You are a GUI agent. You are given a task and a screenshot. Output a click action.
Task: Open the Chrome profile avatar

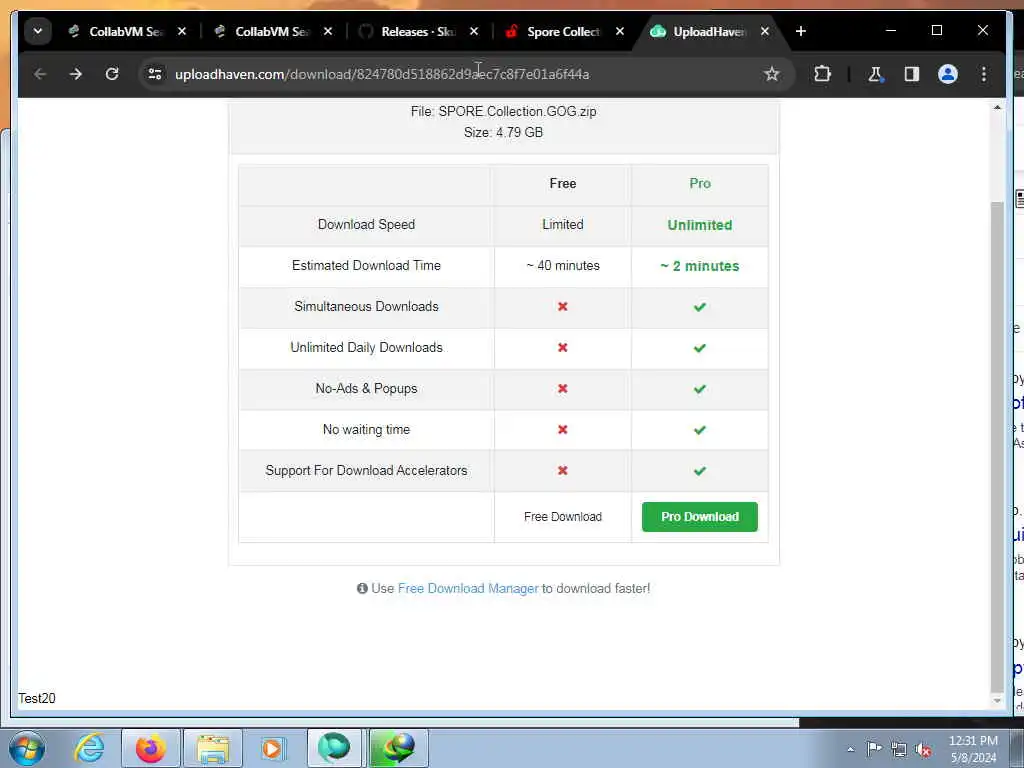click(948, 74)
